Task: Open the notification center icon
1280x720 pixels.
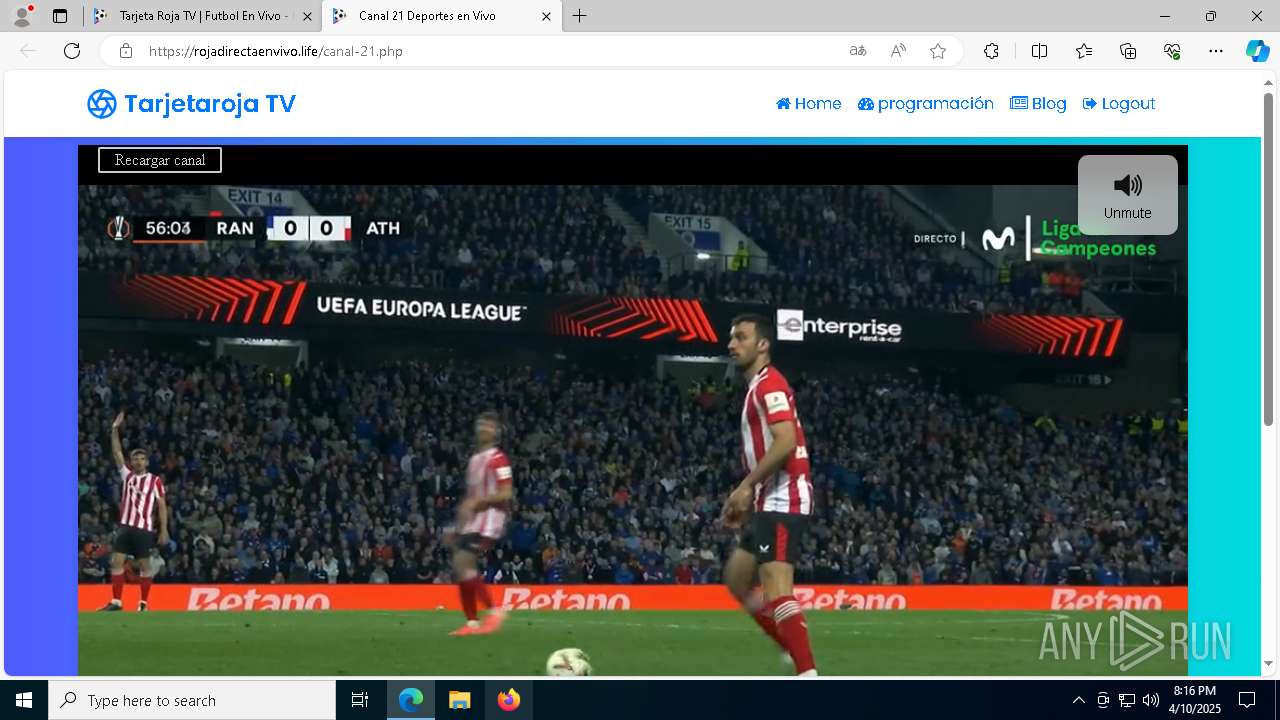Action: pyautogui.click(x=1247, y=700)
